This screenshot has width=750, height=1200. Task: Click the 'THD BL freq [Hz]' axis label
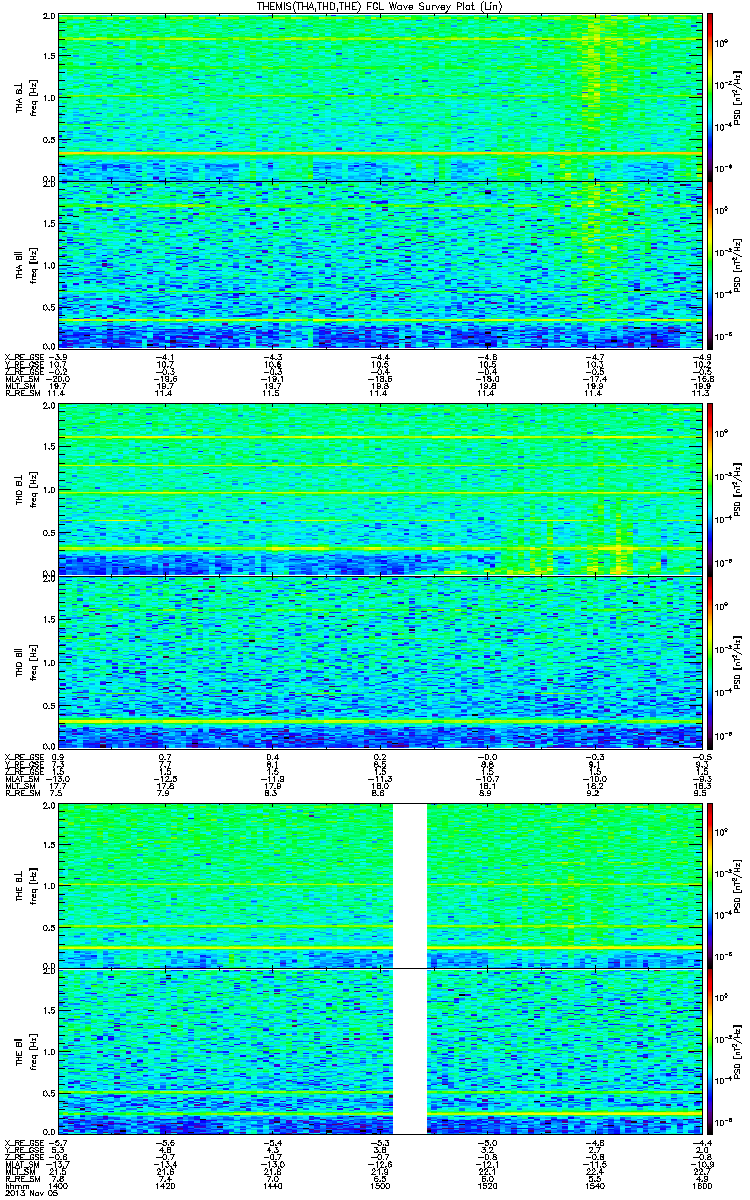coord(25,490)
